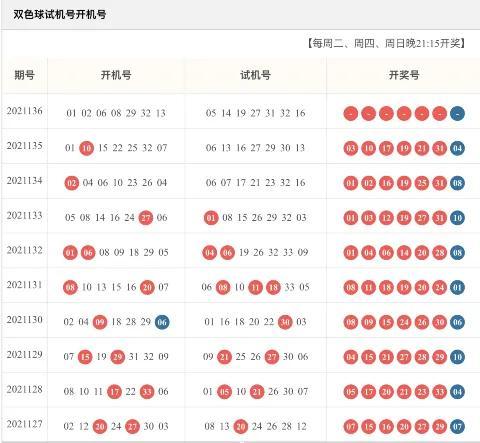Click blue ball 04 in row 2021128 开奖号

click(x=457, y=392)
